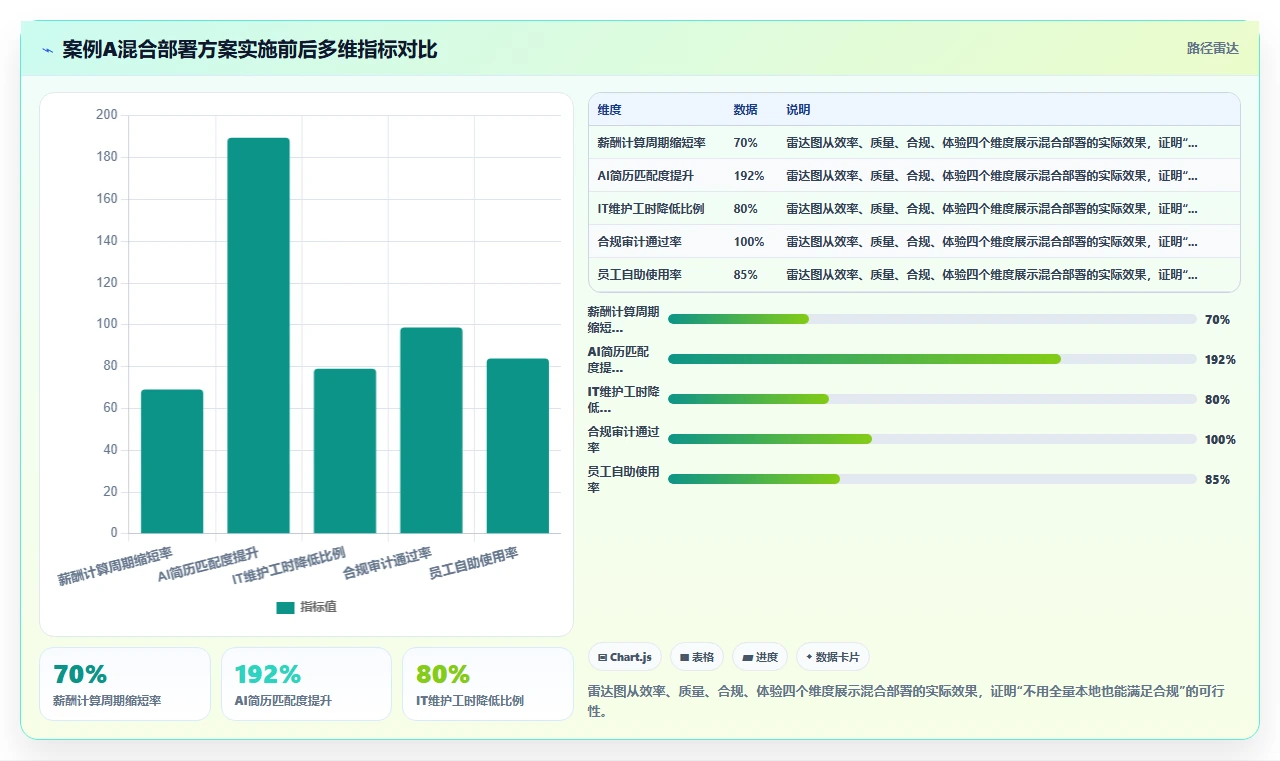Click the 维度 column header
The width and height of the screenshot is (1280, 761).
609,110
